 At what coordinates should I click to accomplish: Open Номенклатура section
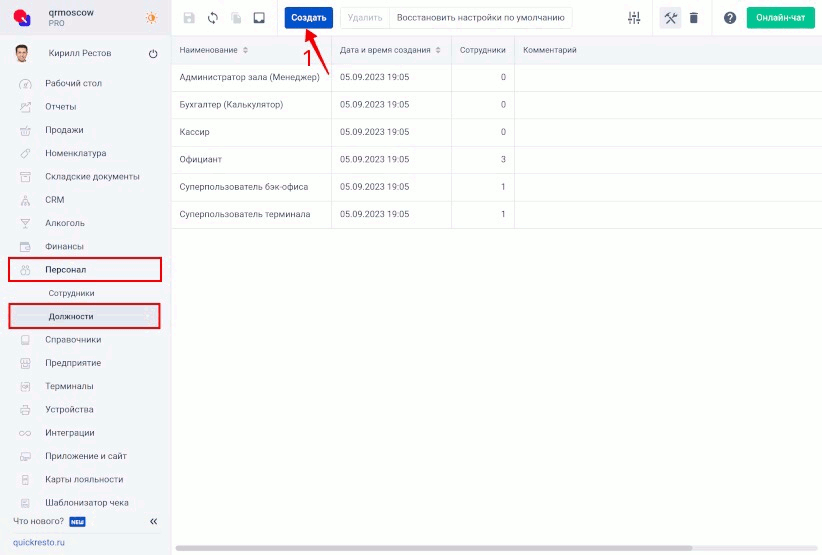click(x=75, y=153)
